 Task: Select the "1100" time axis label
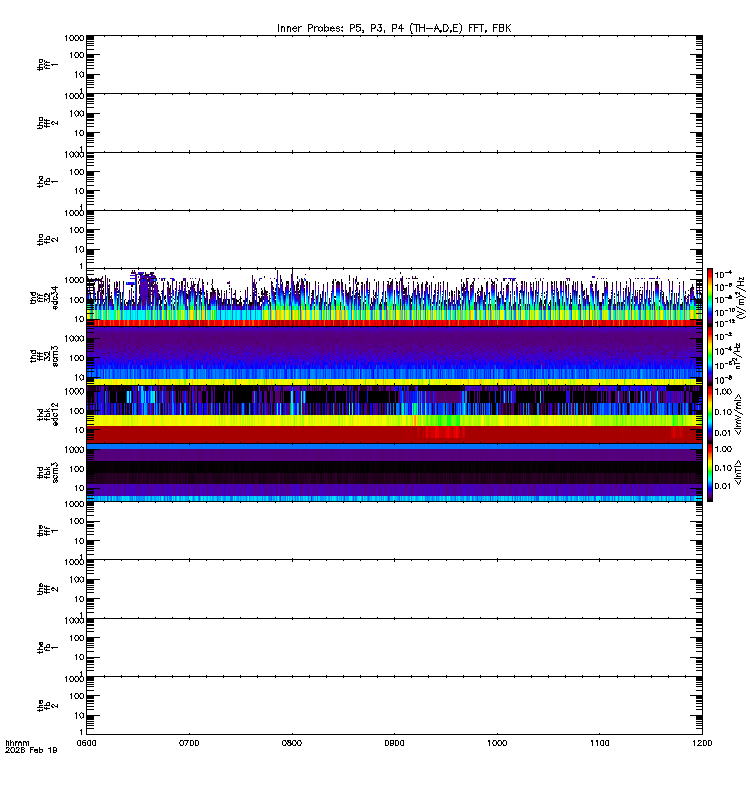pyautogui.click(x=599, y=743)
